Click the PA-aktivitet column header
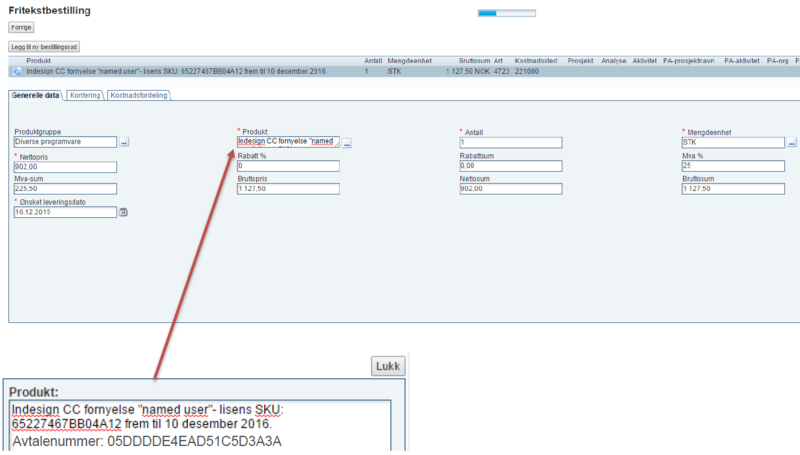Viewport: 800px width, 455px height. point(741,61)
